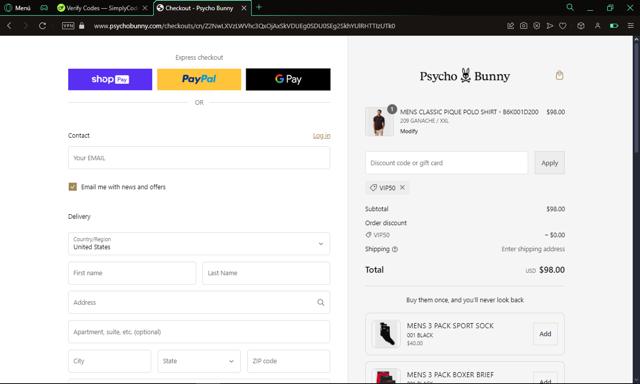640x384 pixels.
Task: Remove the VIP50 discount code
Action: click(x=402, y=187)
